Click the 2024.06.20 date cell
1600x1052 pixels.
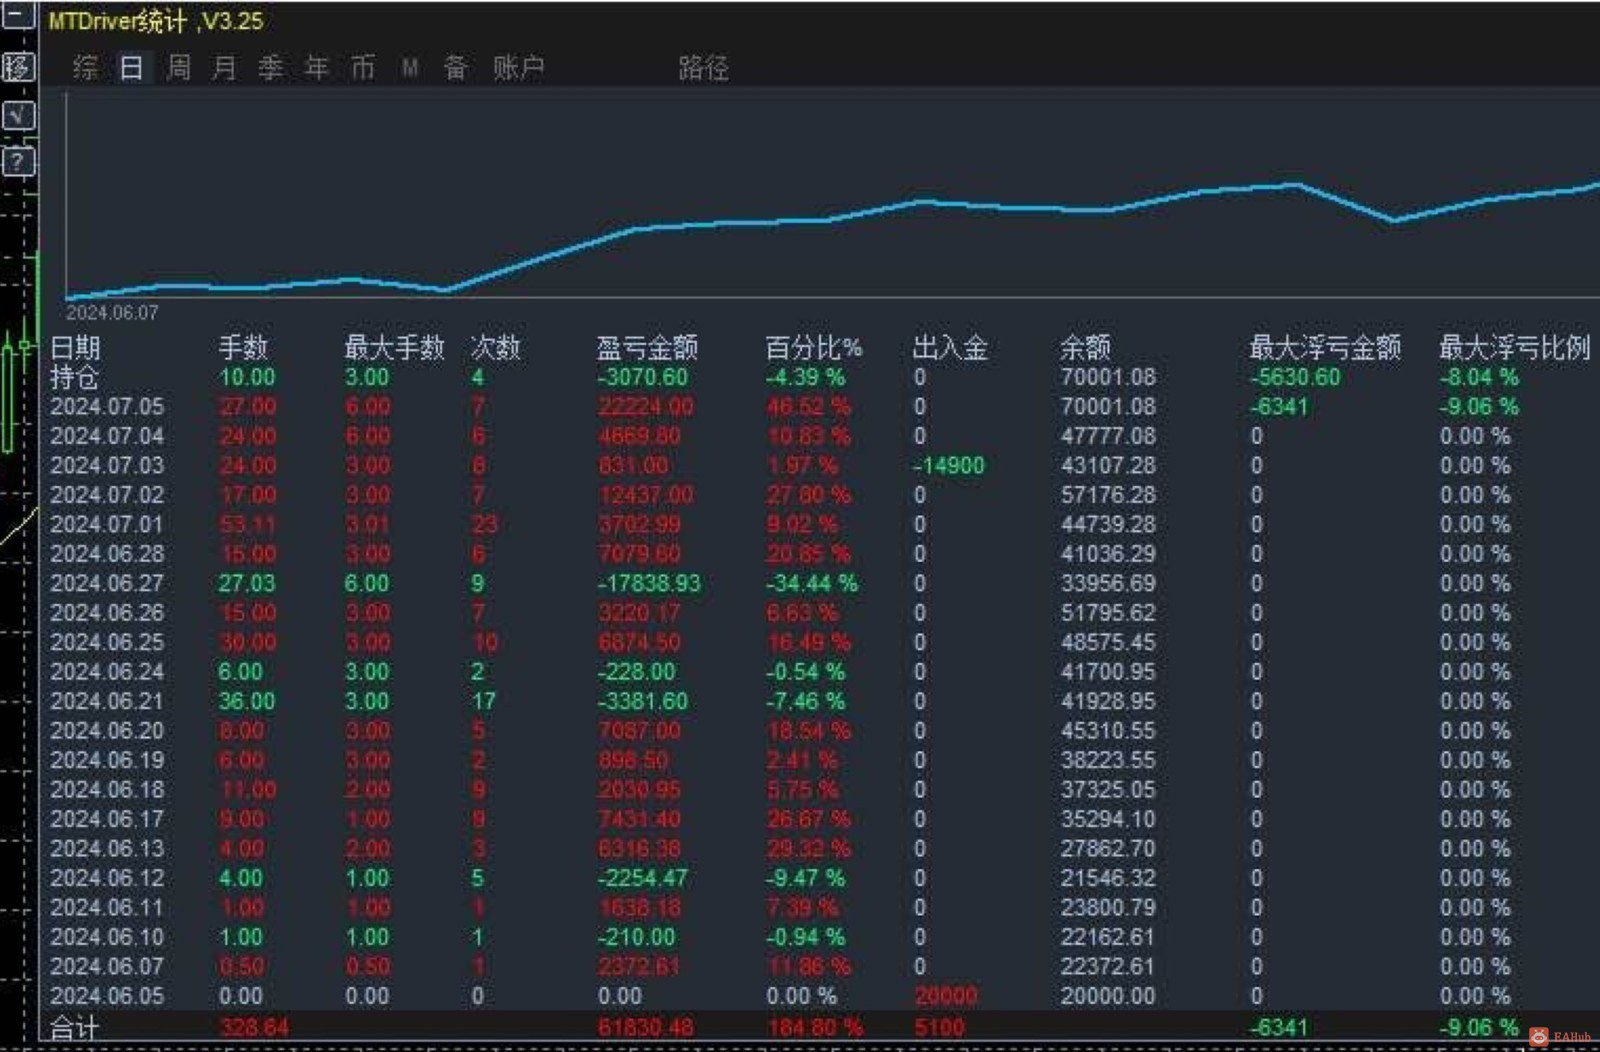107,731
